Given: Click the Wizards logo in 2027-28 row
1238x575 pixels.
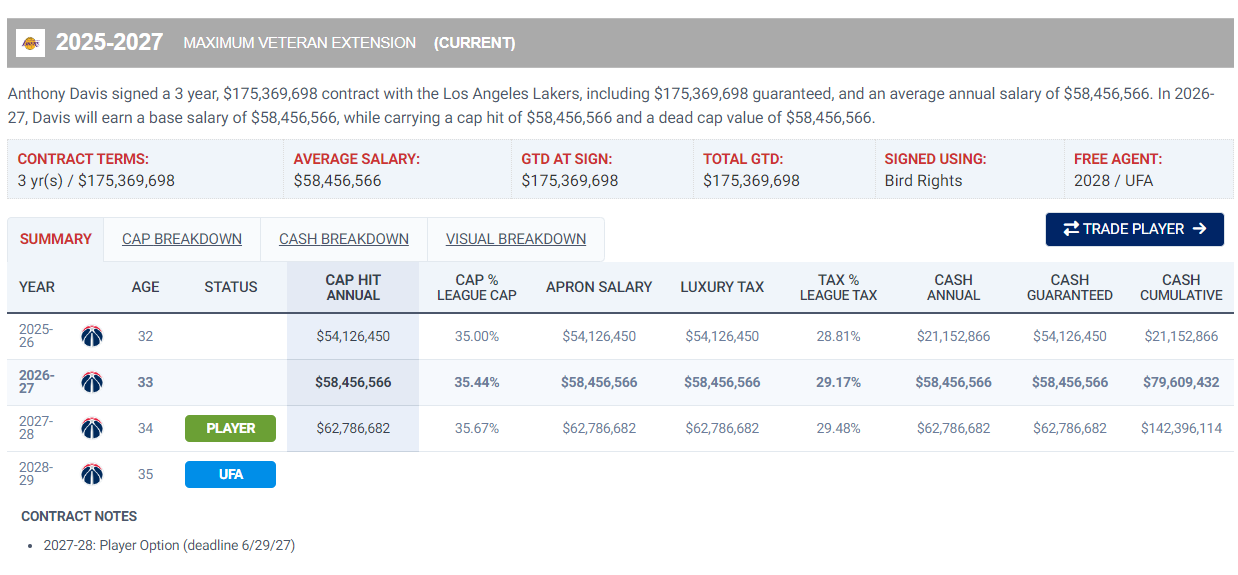Looking at the screenshot, I should [92, 428].
